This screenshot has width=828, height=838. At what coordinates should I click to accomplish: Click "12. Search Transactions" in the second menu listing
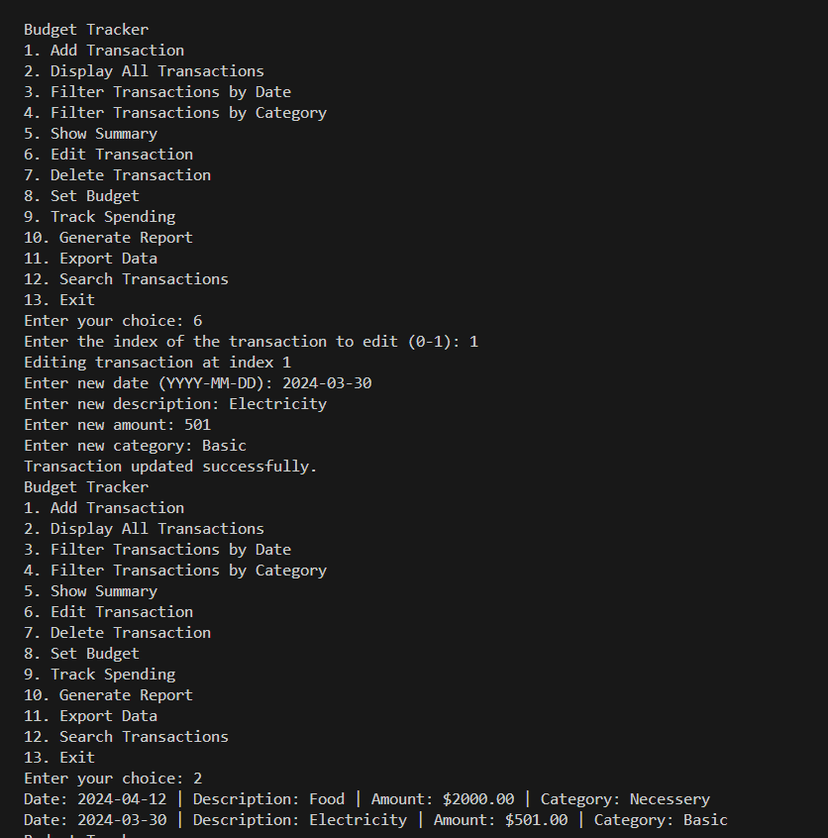126,737
